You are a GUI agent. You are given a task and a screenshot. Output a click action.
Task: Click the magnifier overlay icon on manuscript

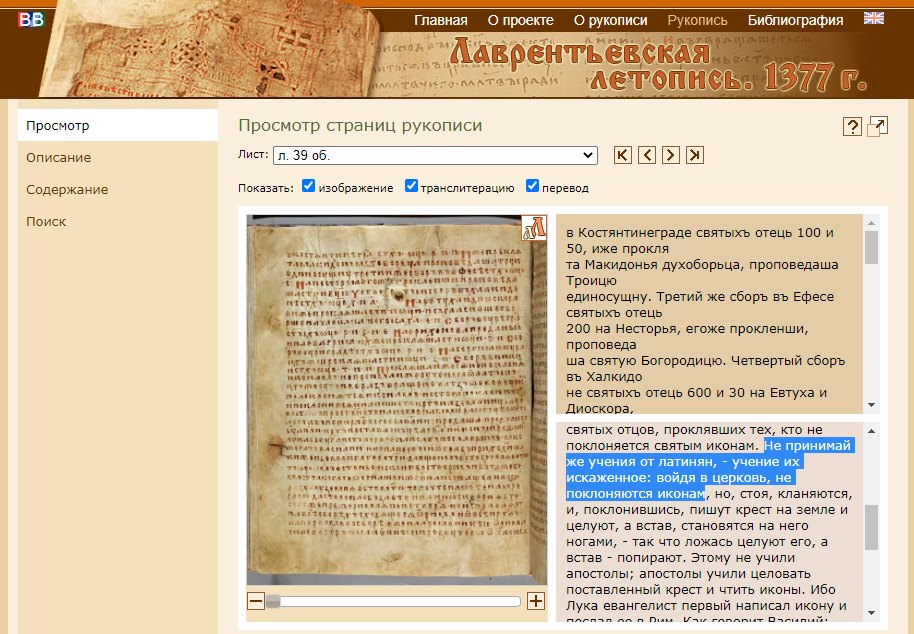click(x=534, y=227)
